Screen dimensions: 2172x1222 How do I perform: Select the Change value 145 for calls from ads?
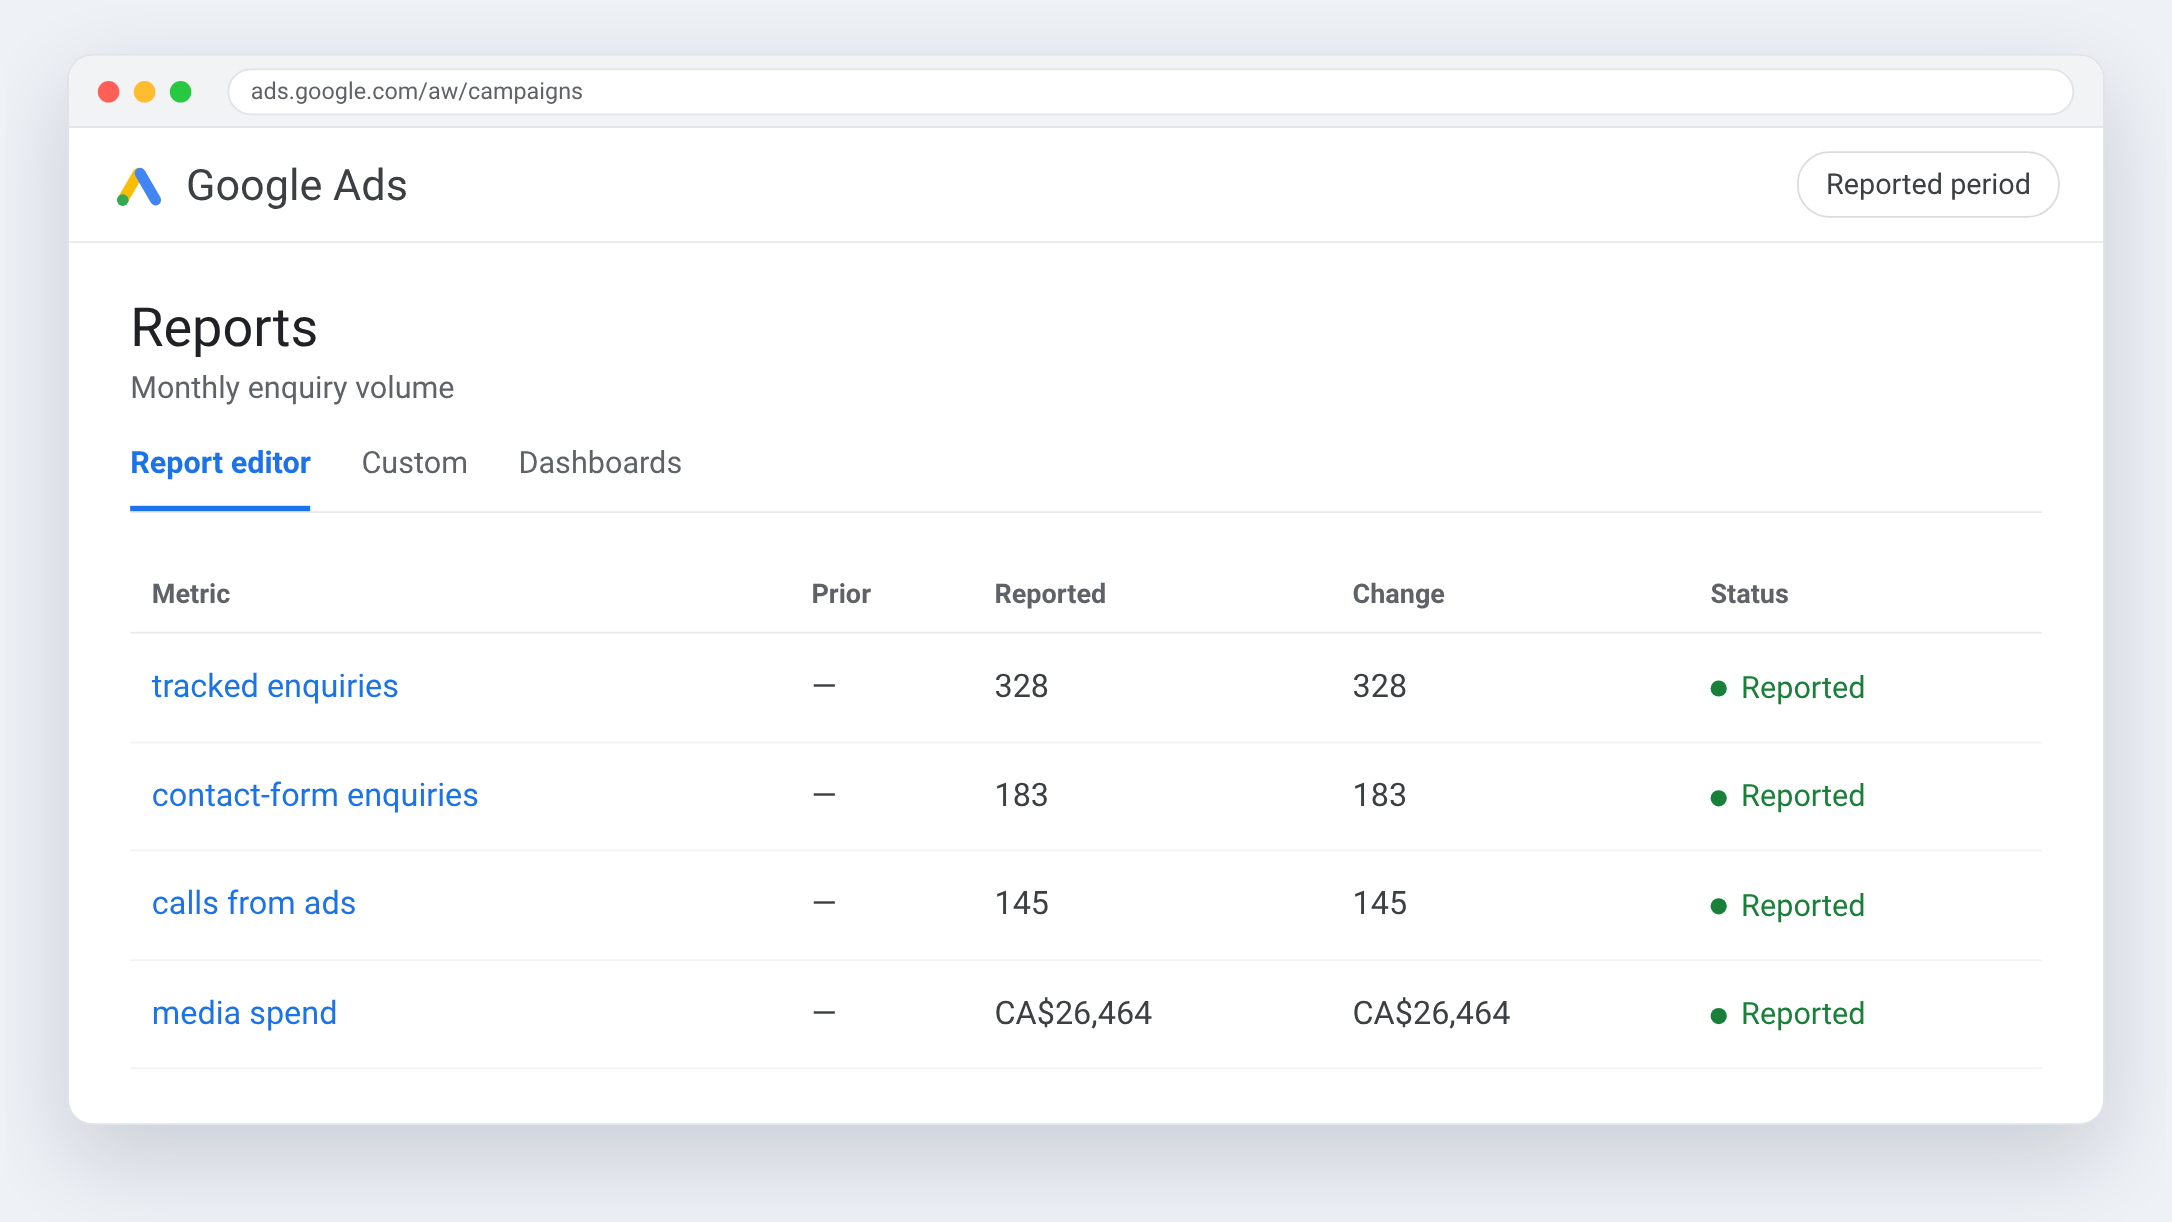pyautogui.click(x=1379, y=903)
